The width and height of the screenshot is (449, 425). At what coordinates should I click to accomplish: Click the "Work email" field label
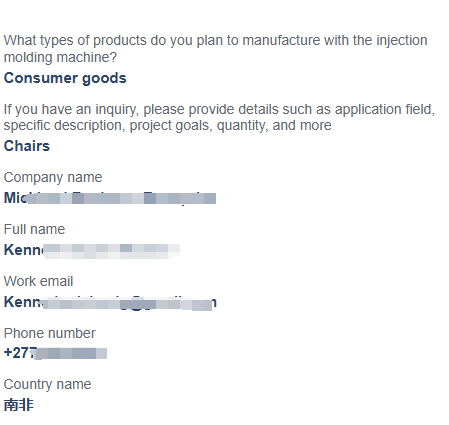[38, 281]
